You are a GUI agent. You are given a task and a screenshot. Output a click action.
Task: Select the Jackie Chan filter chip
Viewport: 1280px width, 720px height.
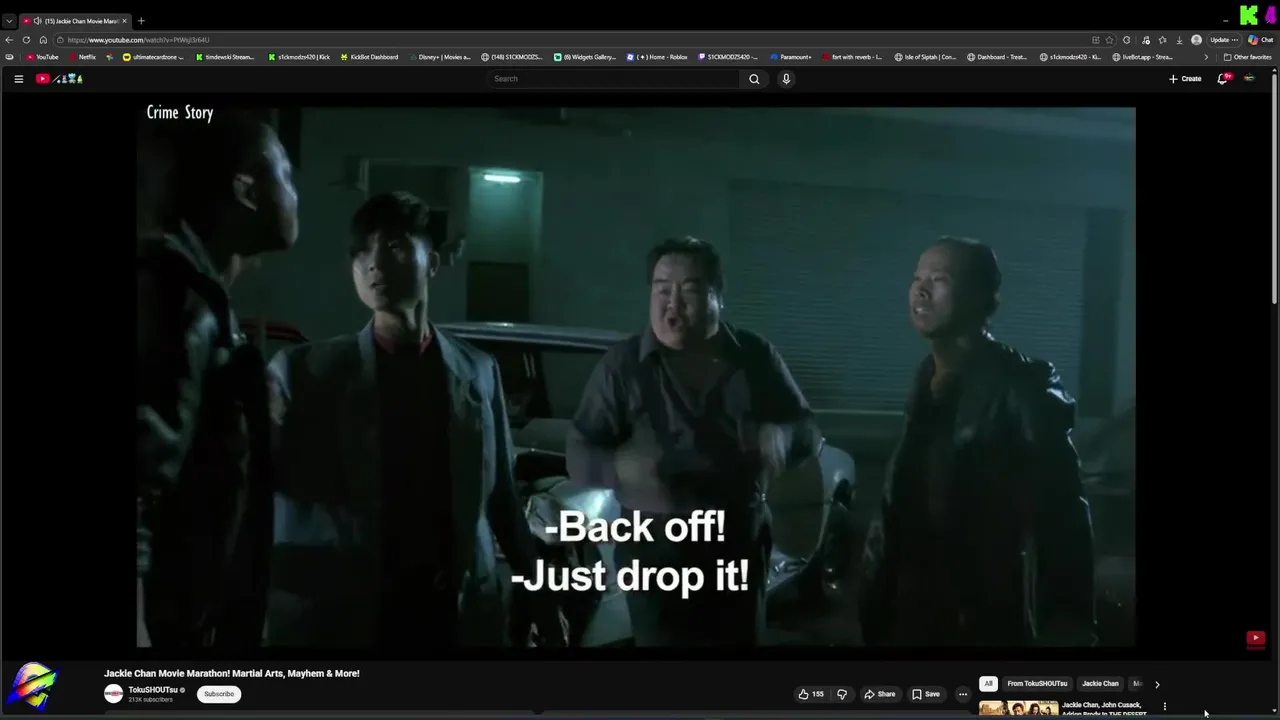[1100, 684]
